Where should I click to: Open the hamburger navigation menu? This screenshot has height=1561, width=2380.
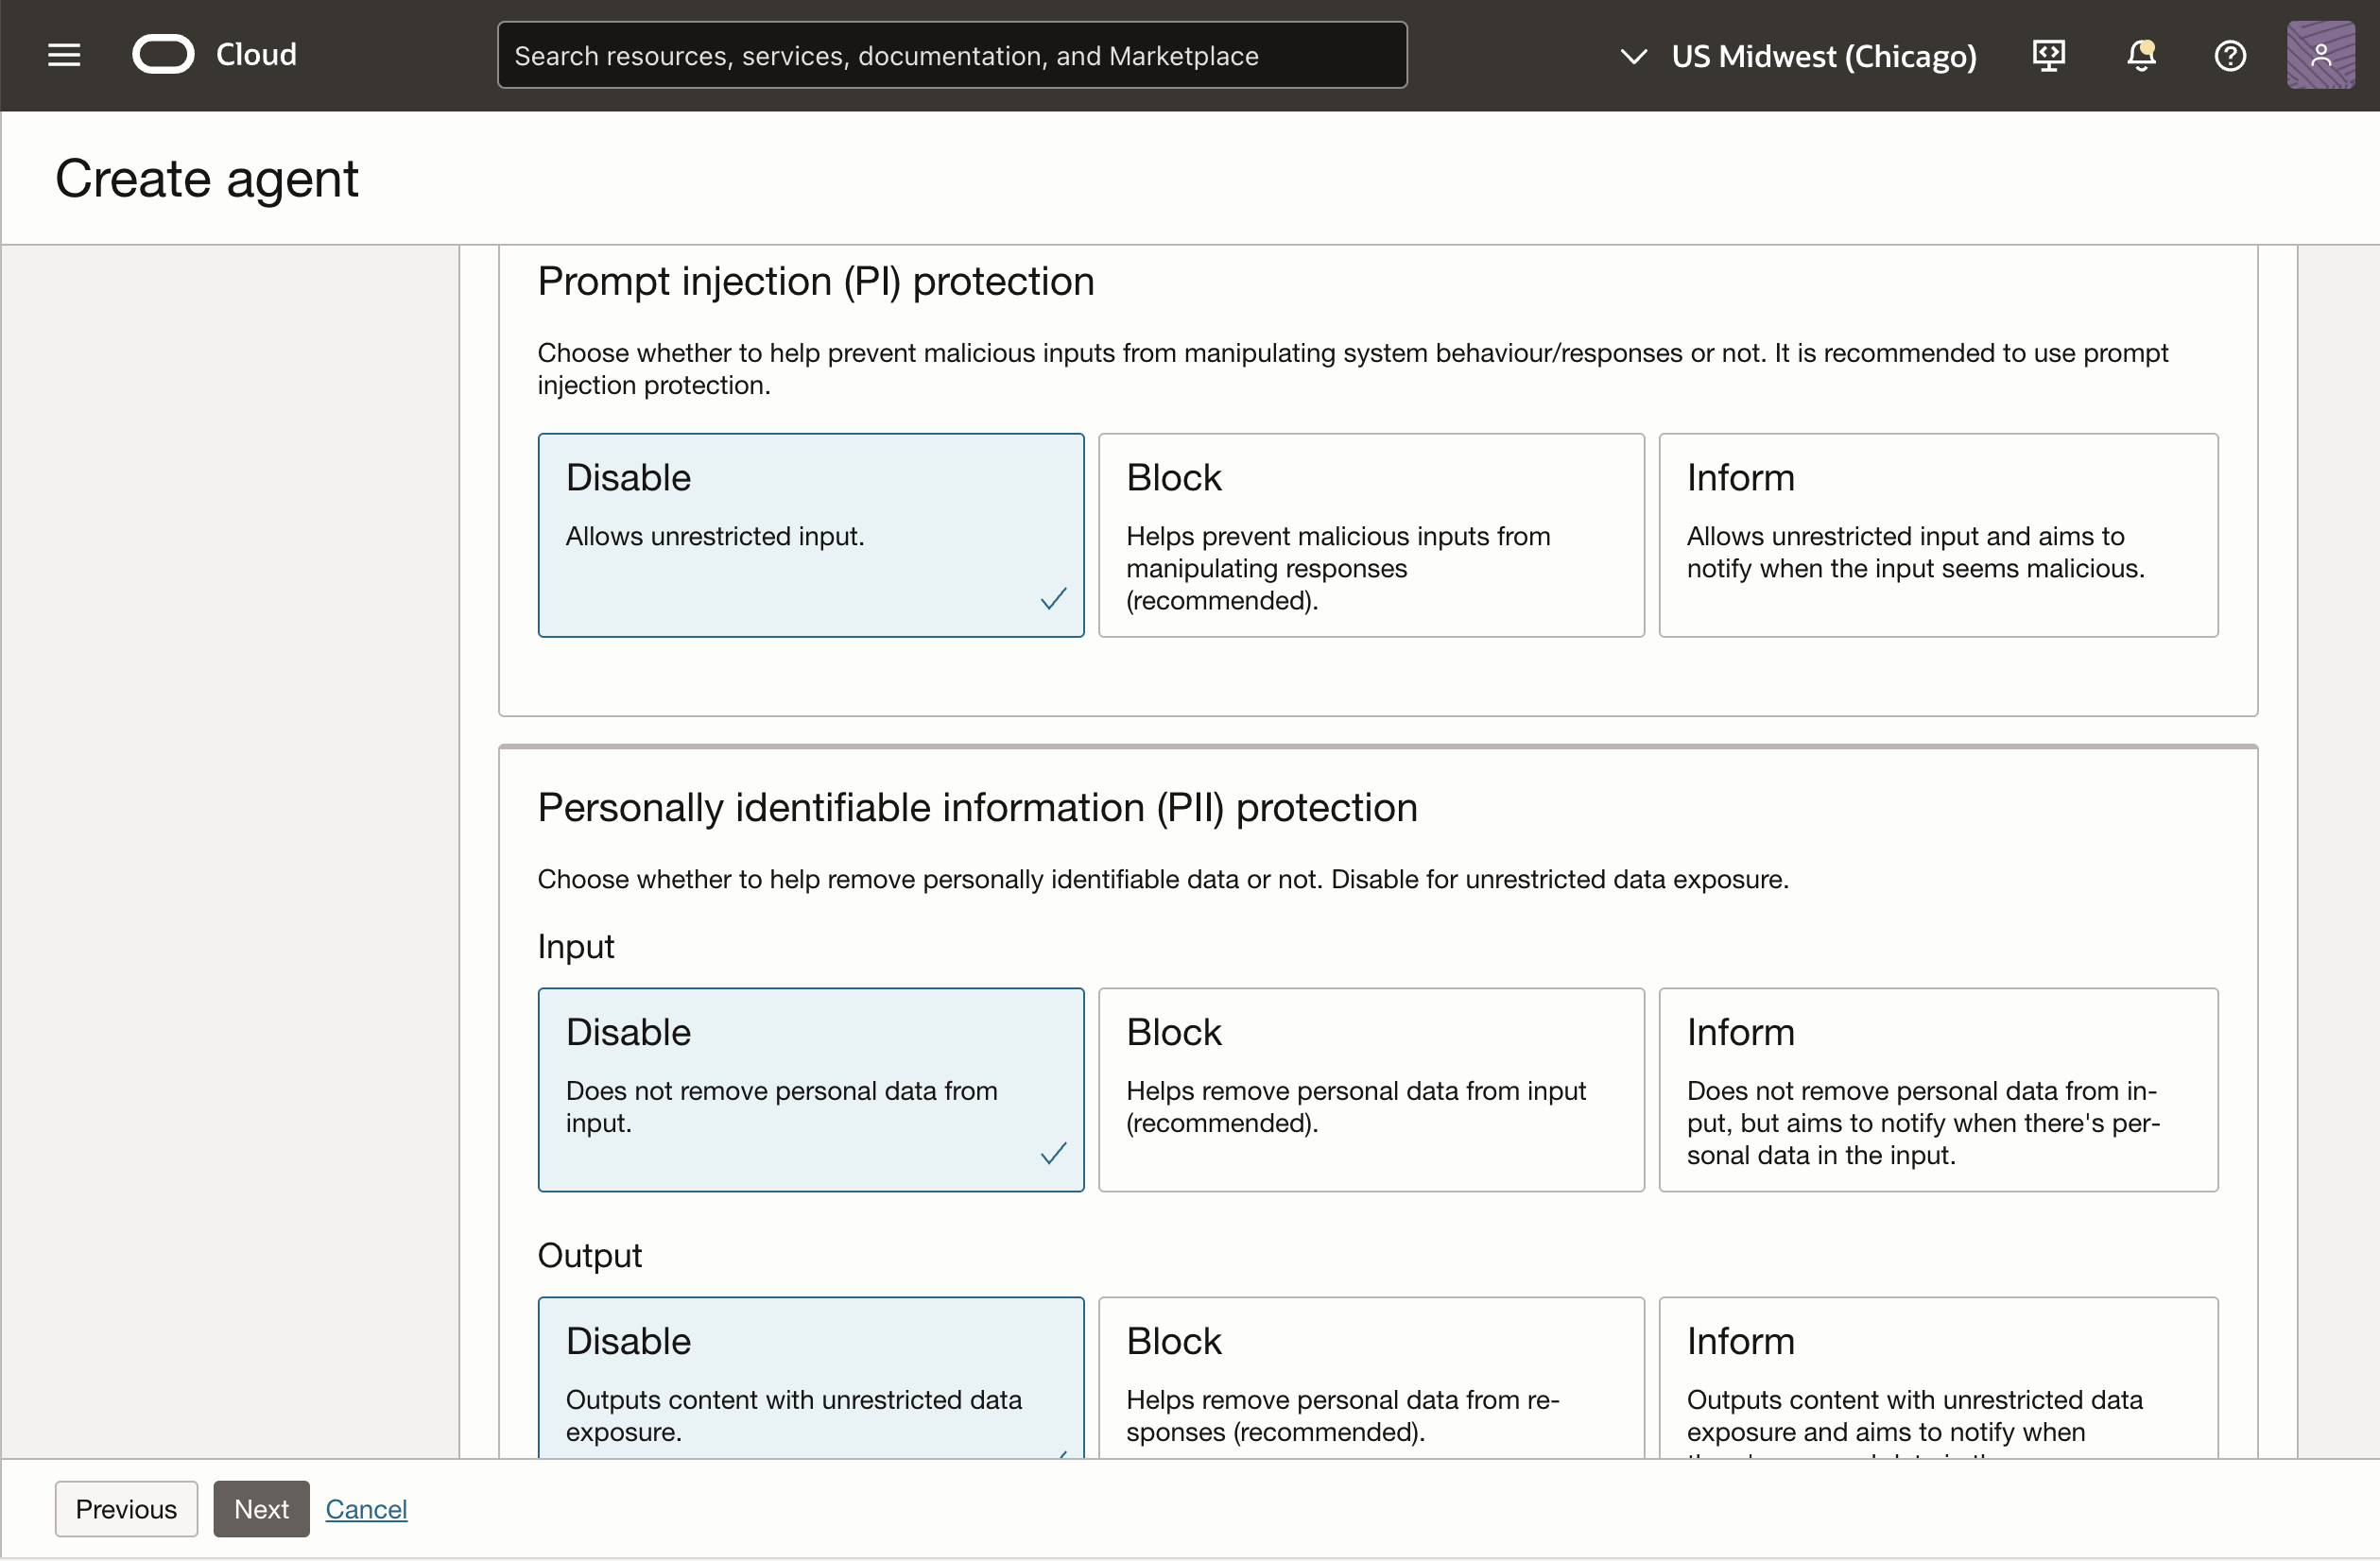[64, 55]
